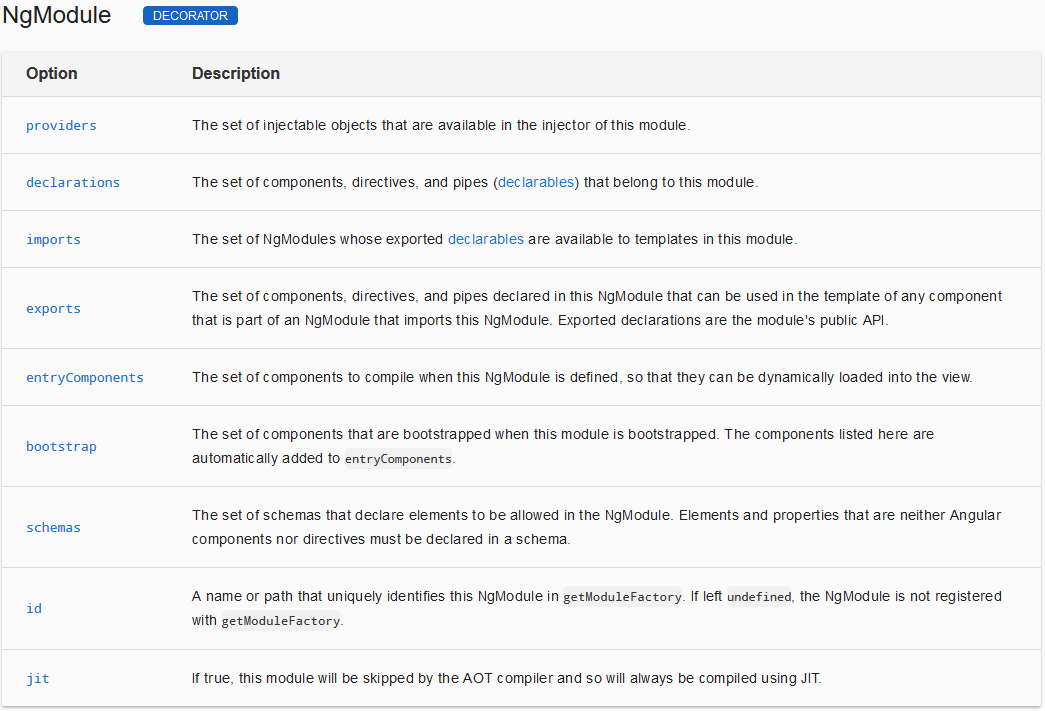Open the schemas option link
Screen dimensions: 1045x711
point(53,527)
